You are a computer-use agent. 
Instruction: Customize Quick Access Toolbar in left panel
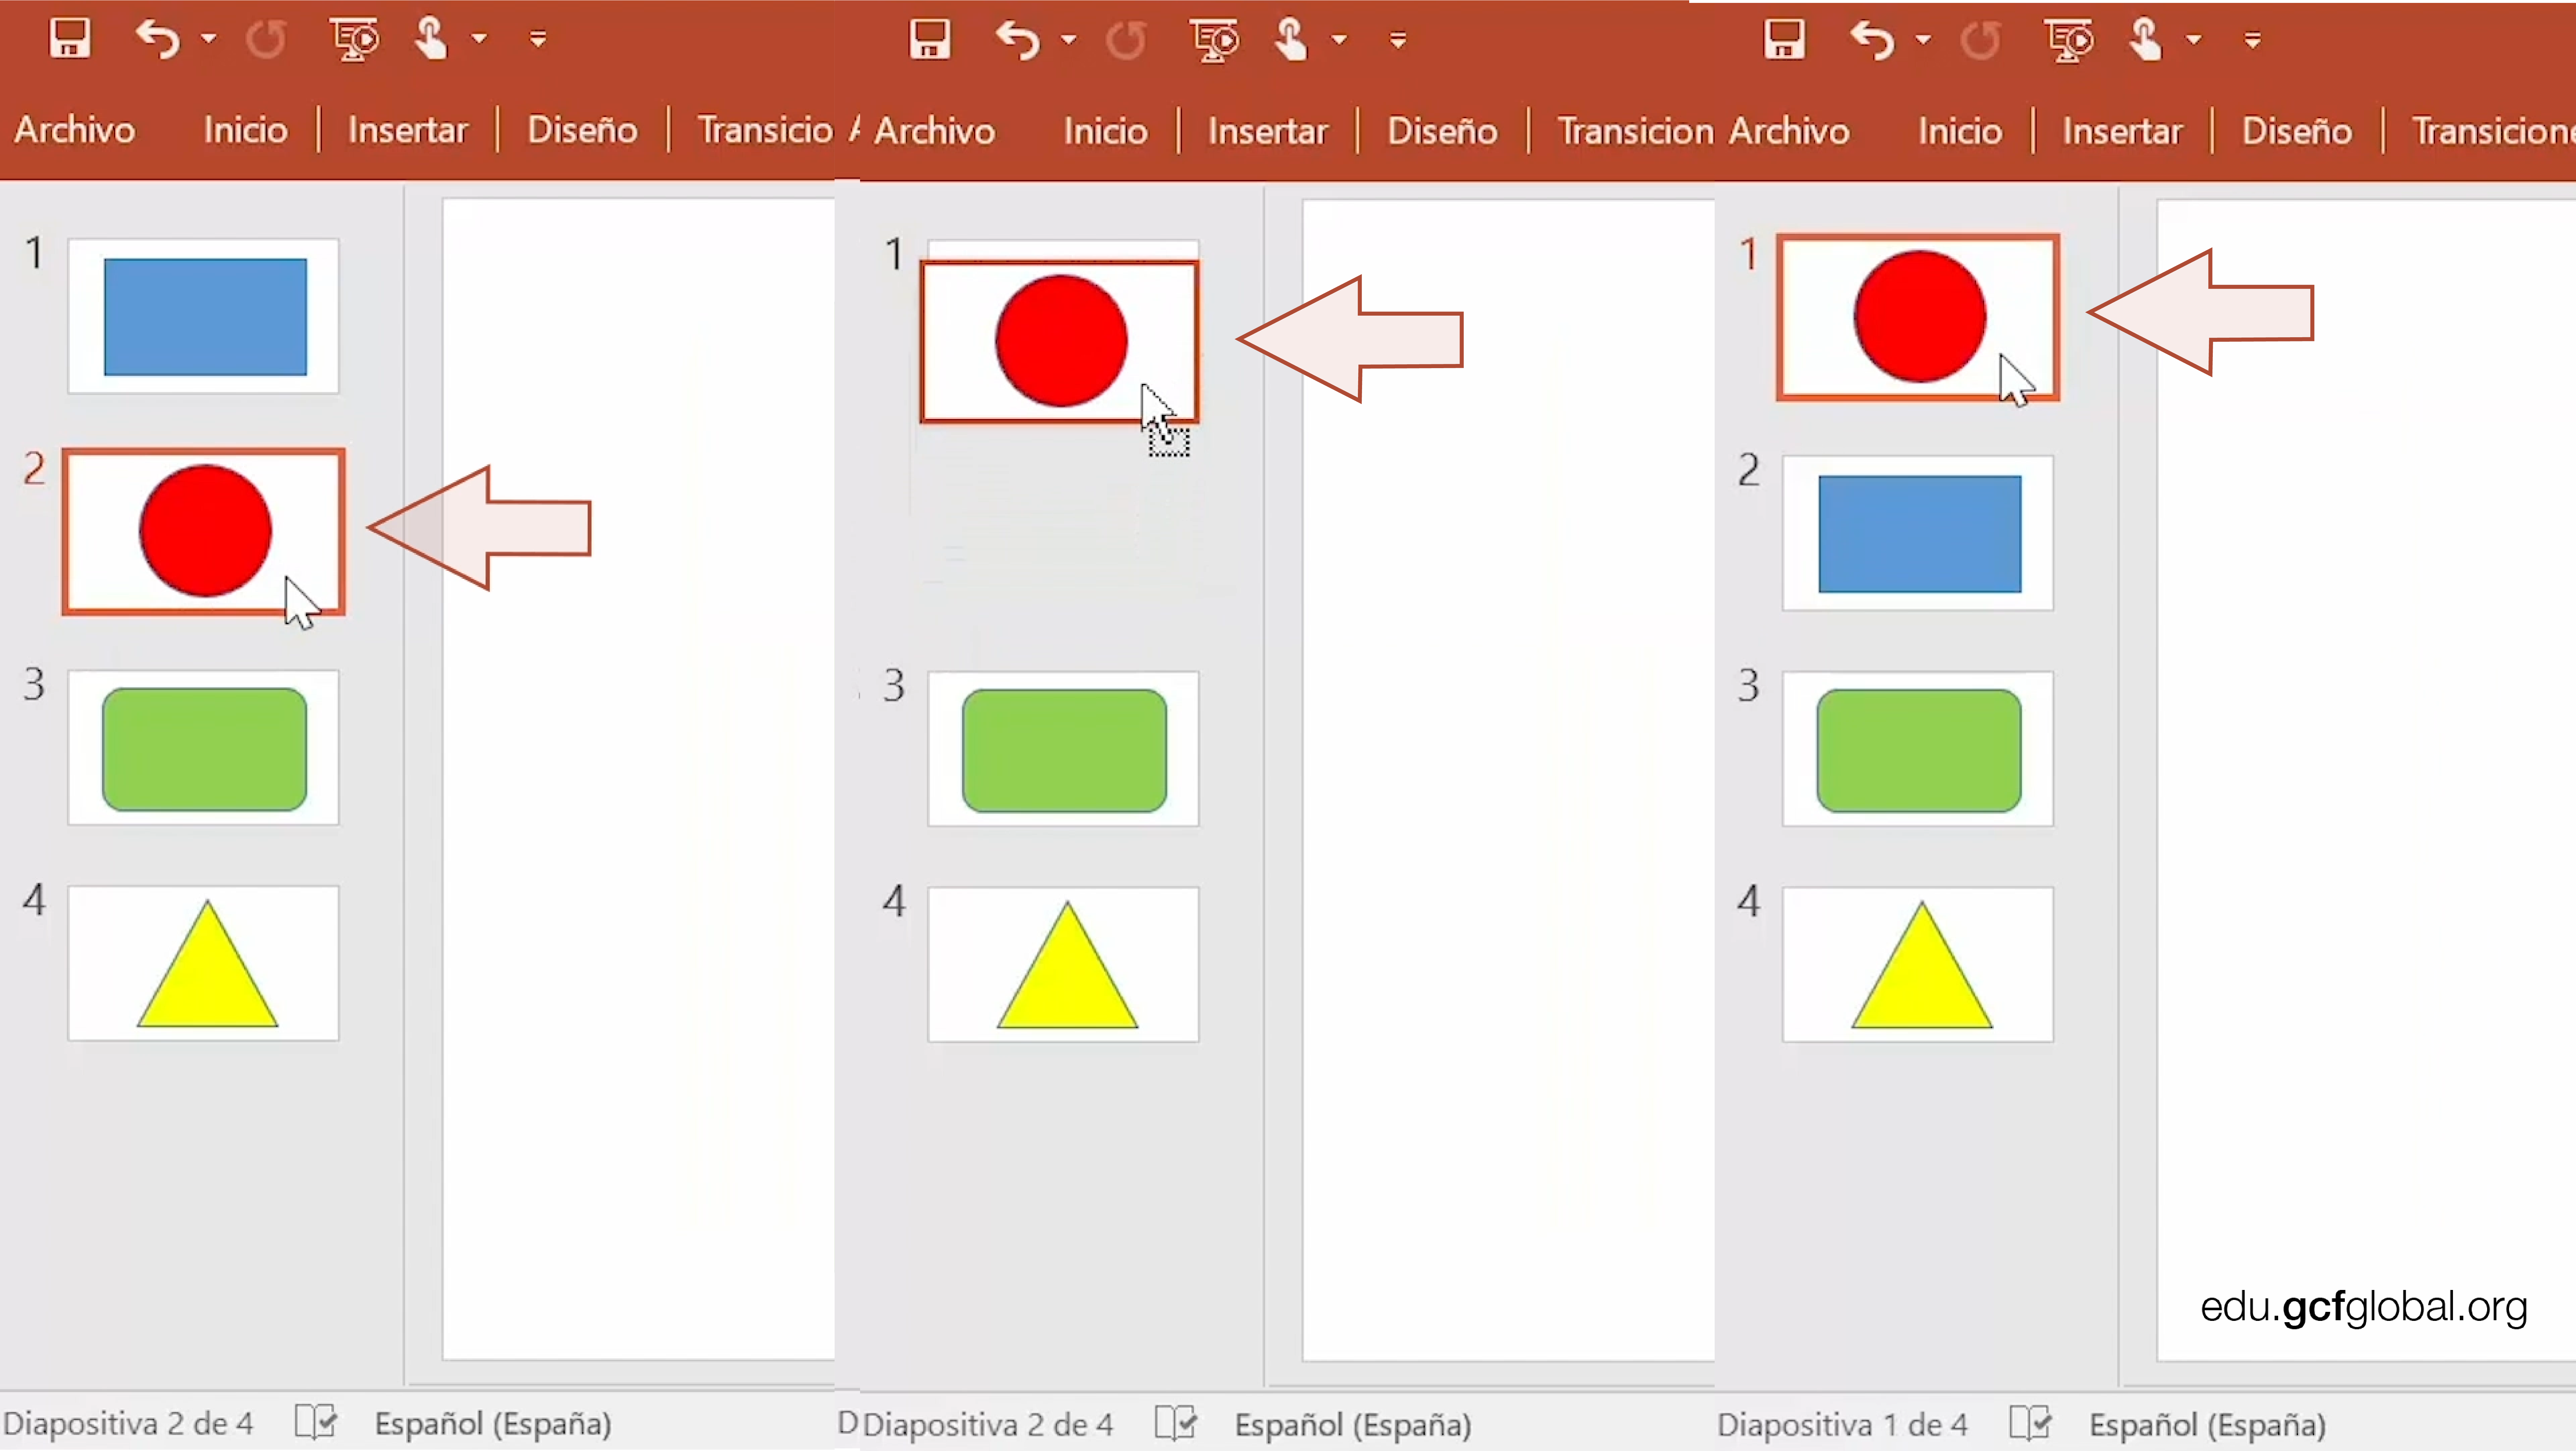click(538, 39)
